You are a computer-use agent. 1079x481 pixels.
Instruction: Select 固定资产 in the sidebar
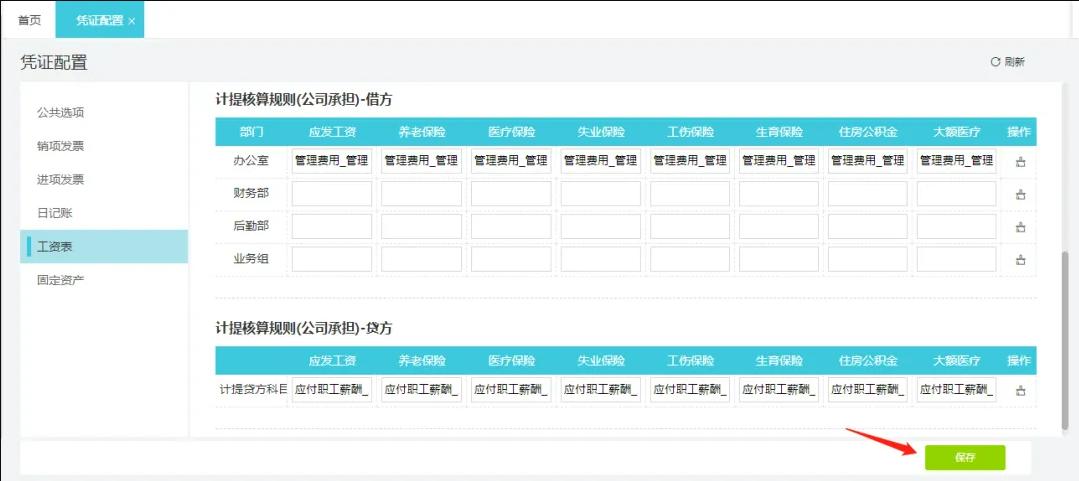[x=61, y=280]
